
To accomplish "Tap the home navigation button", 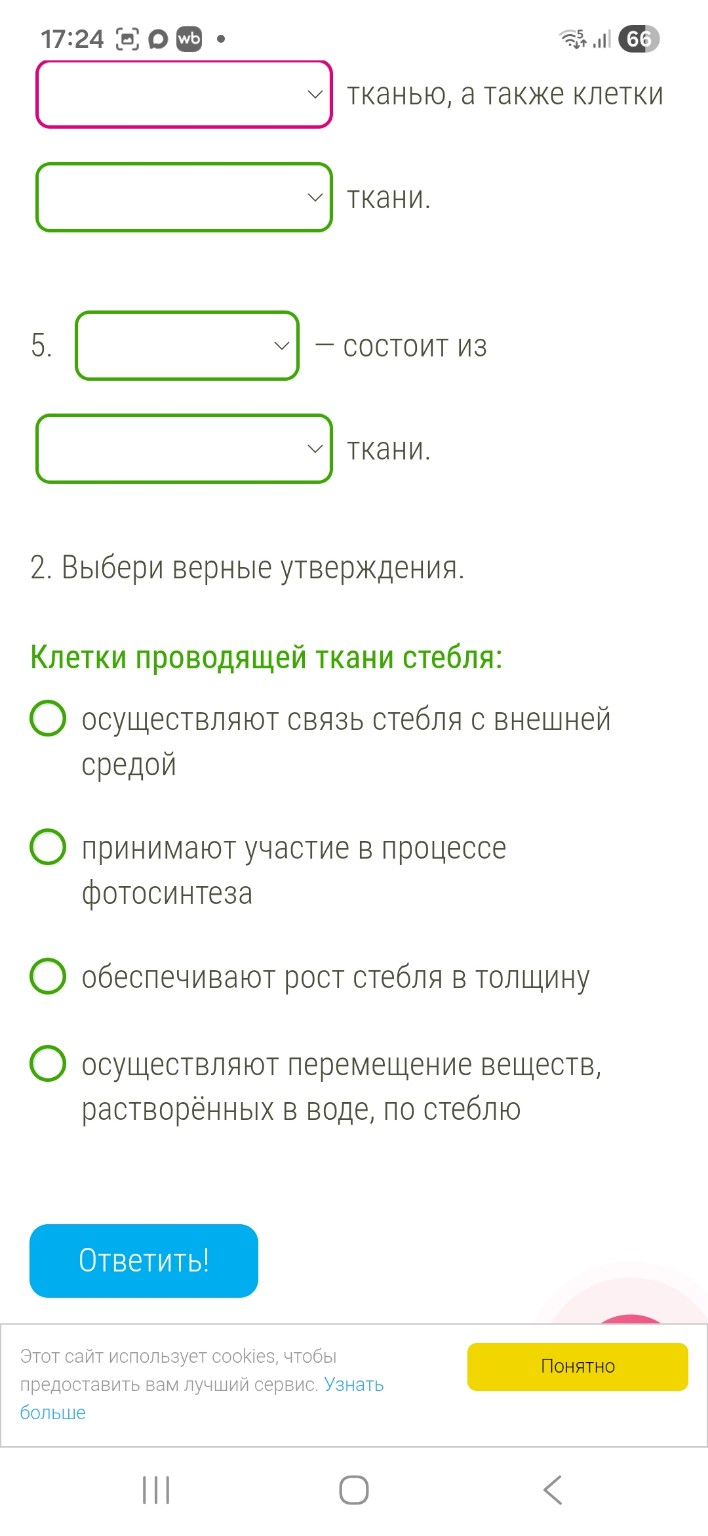I will 352,1489.
